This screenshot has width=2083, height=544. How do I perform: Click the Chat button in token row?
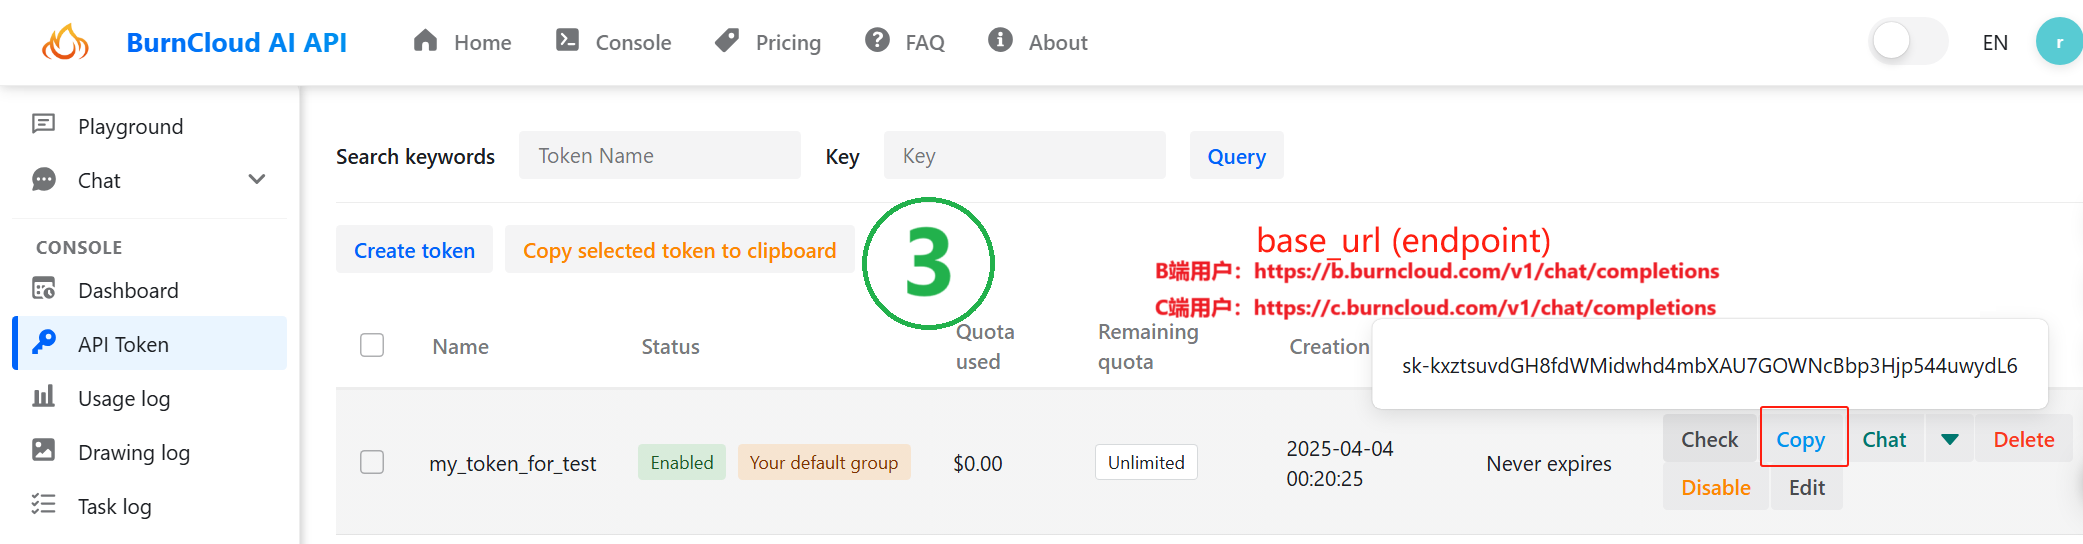click(x=1884, y=439)
